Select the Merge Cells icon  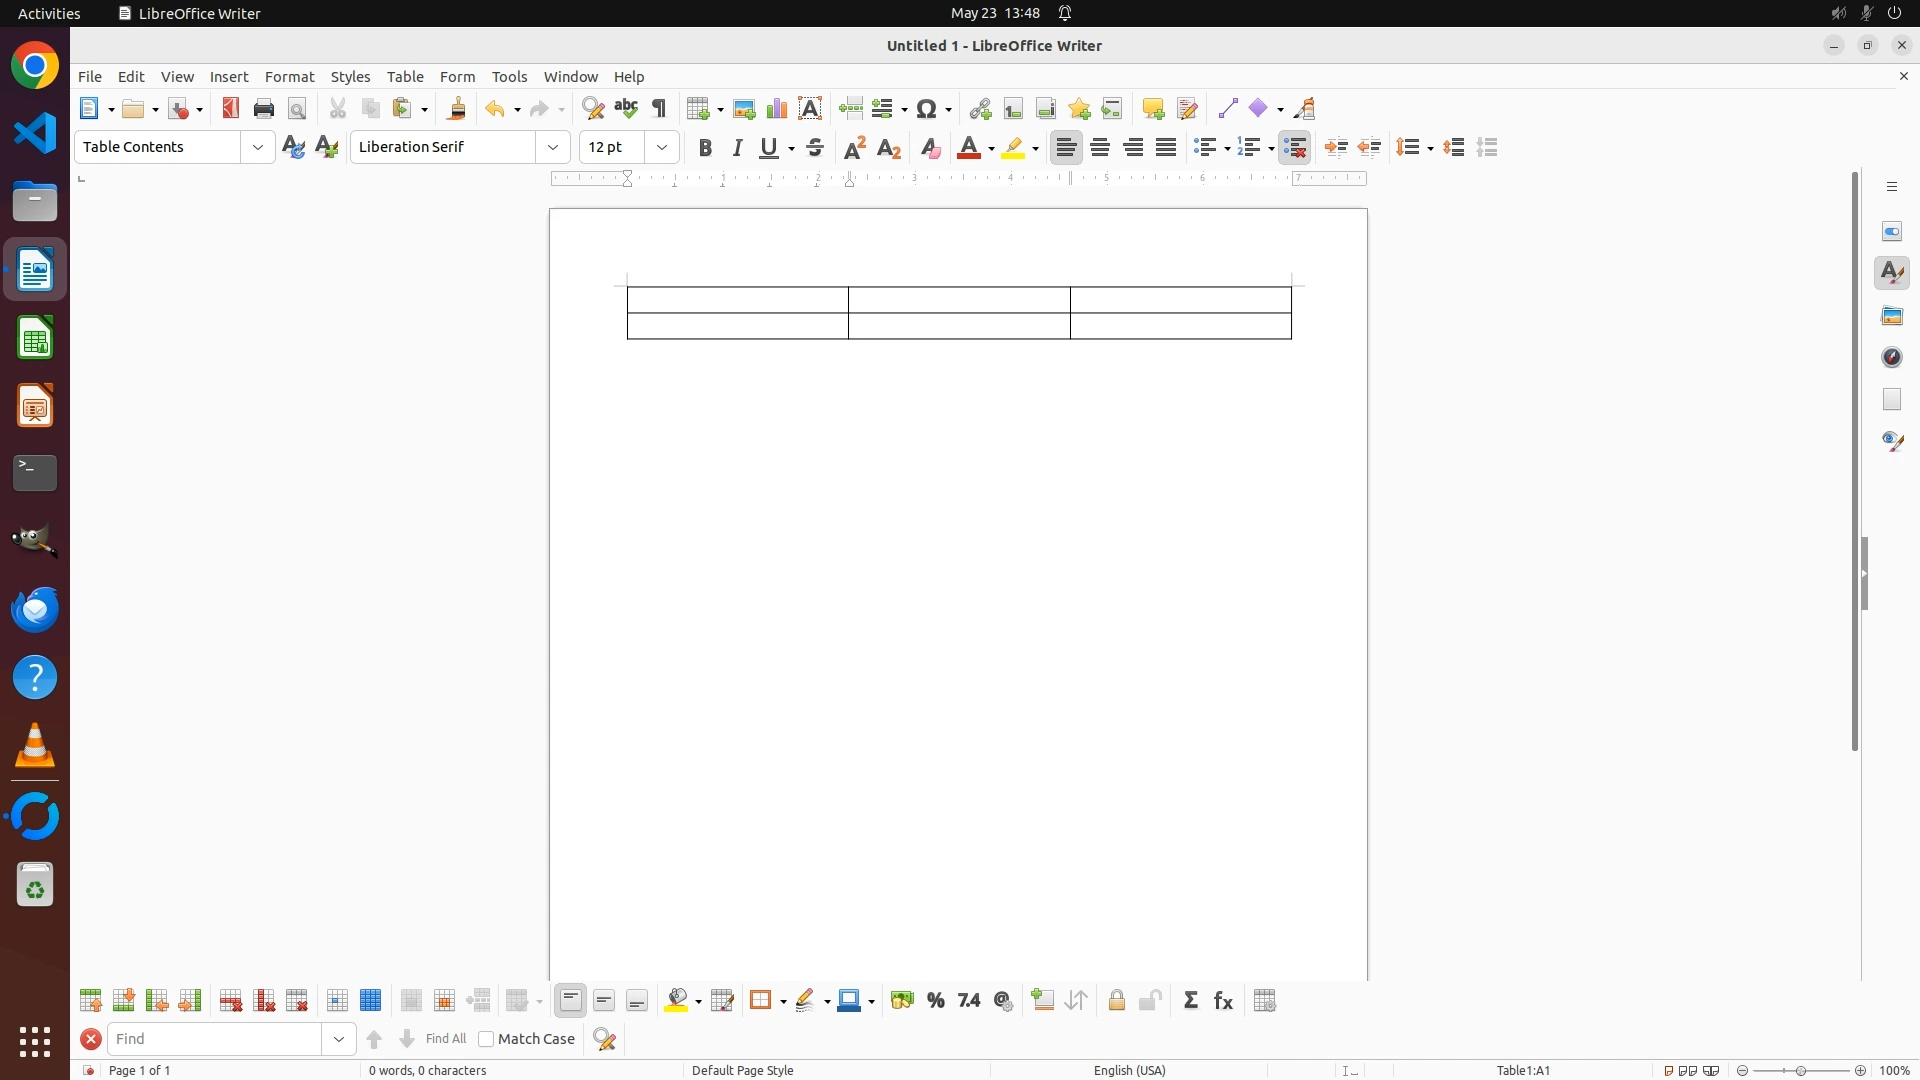[x=411, y=1001]
